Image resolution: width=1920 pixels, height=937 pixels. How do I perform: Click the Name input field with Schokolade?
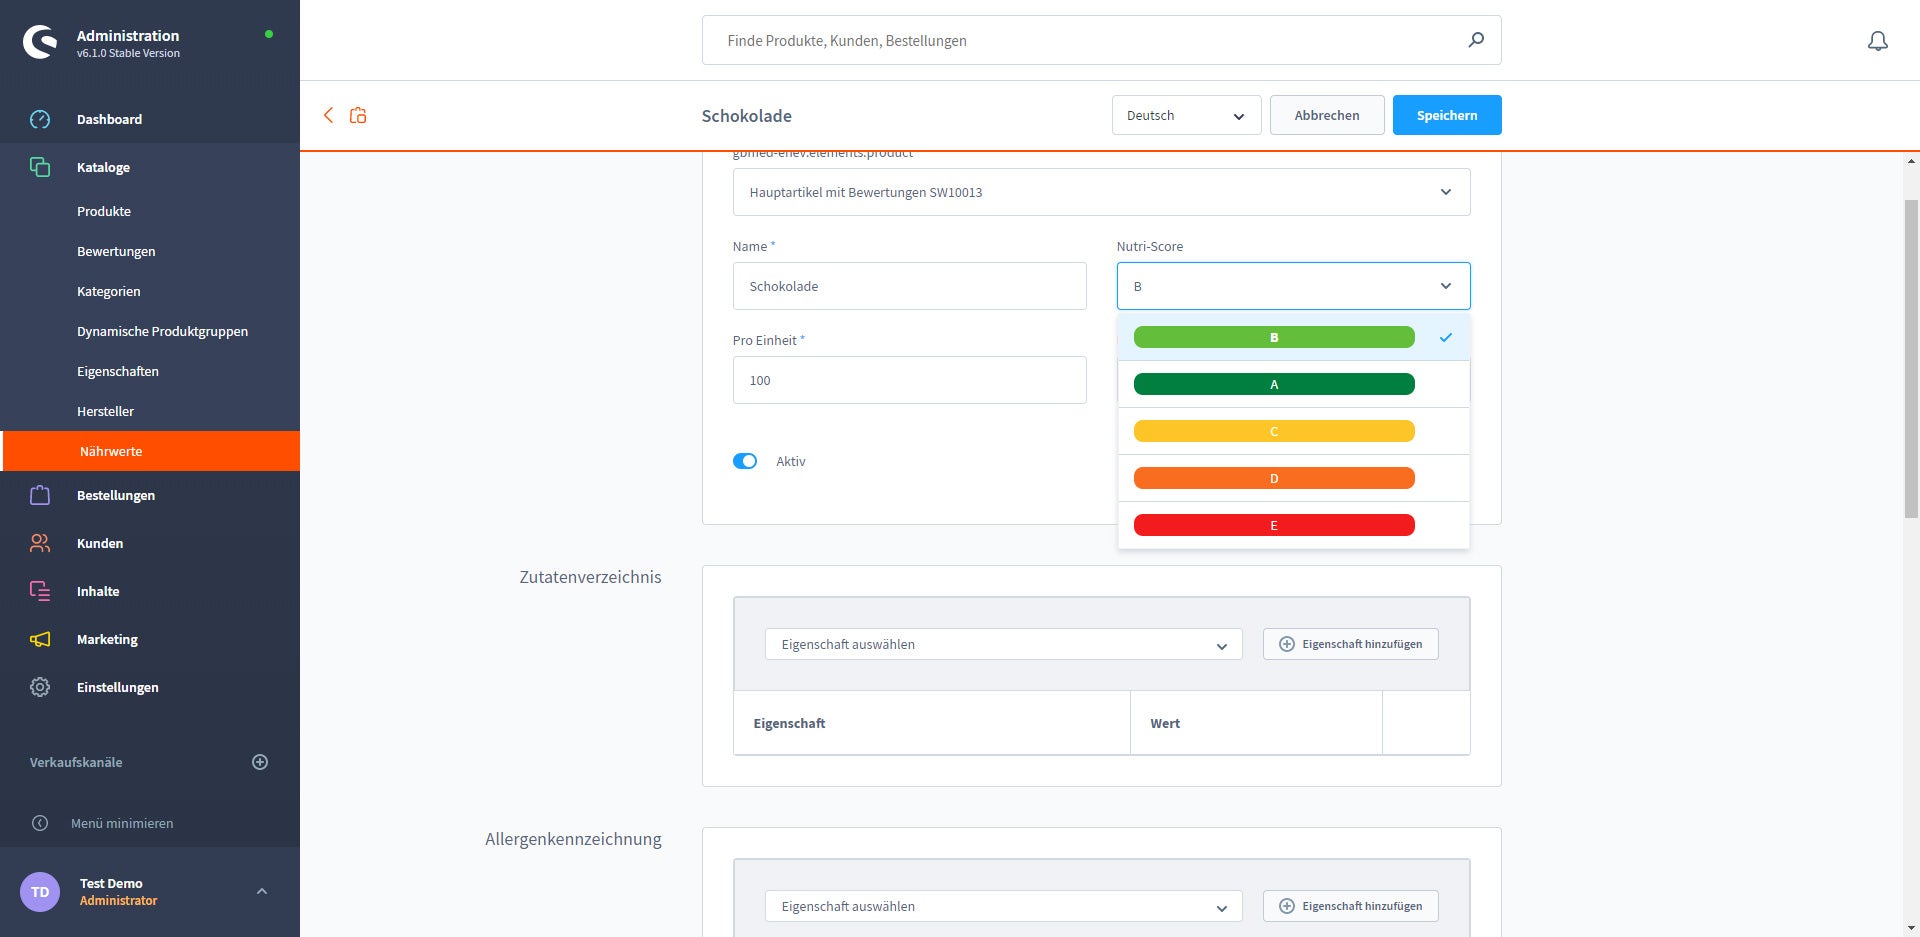point(909,286)
